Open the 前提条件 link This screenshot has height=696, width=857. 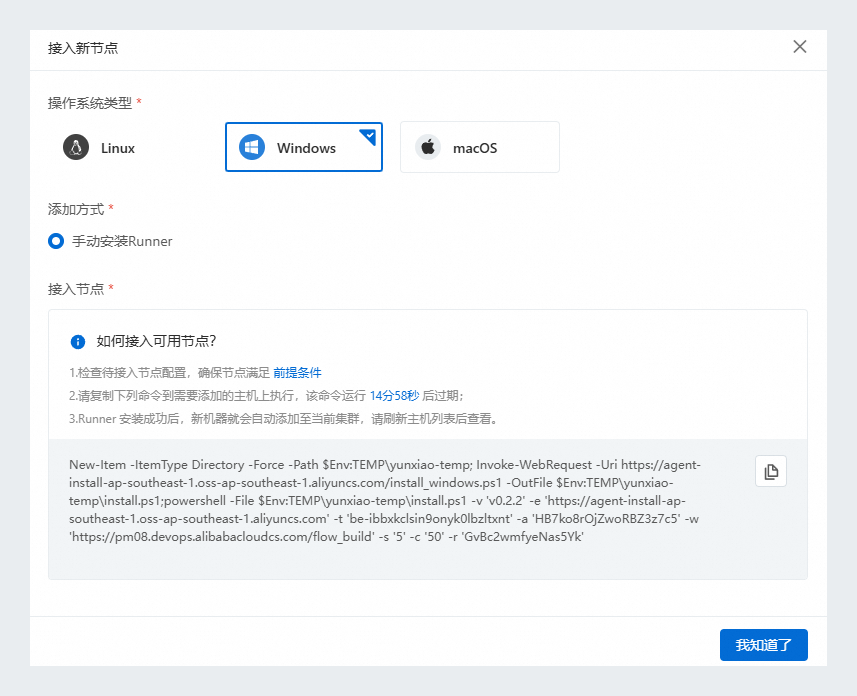click(x=297, y=373)
